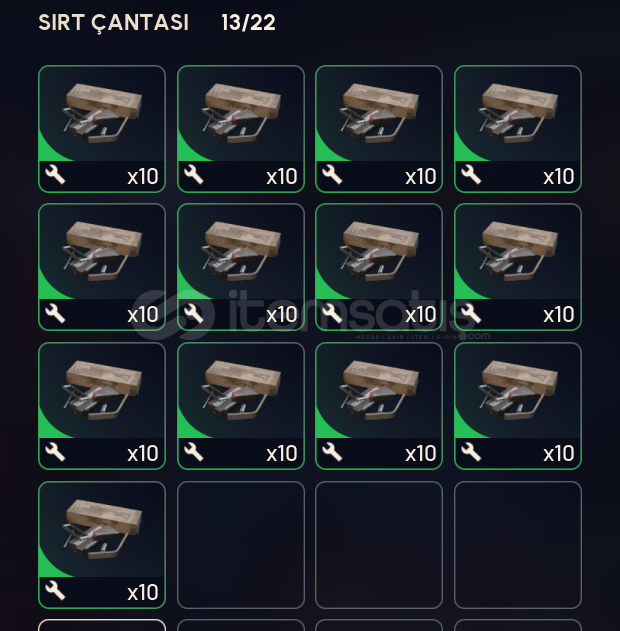Click wrench icon on second top-row item
Screen dimensions: 620x631
coord(194,175)
